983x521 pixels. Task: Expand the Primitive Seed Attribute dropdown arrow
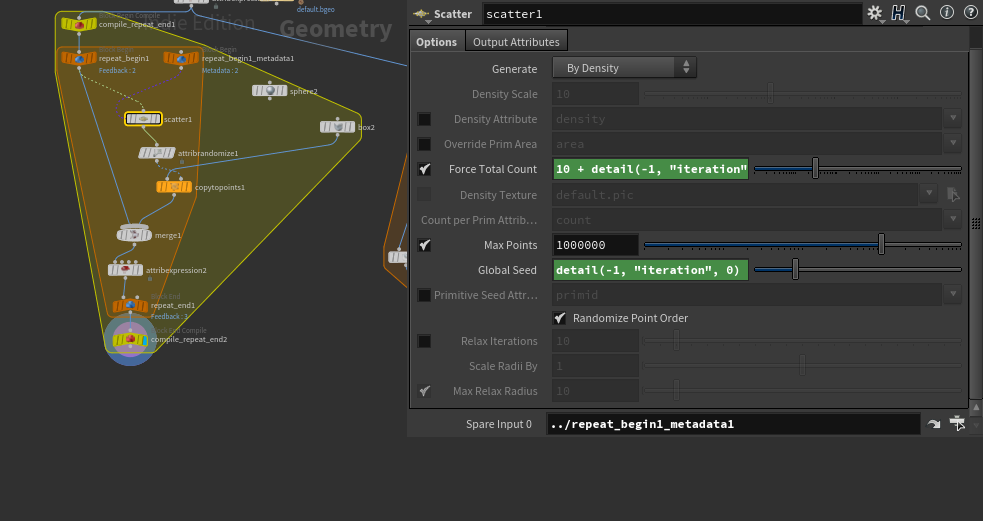point(953,295)
